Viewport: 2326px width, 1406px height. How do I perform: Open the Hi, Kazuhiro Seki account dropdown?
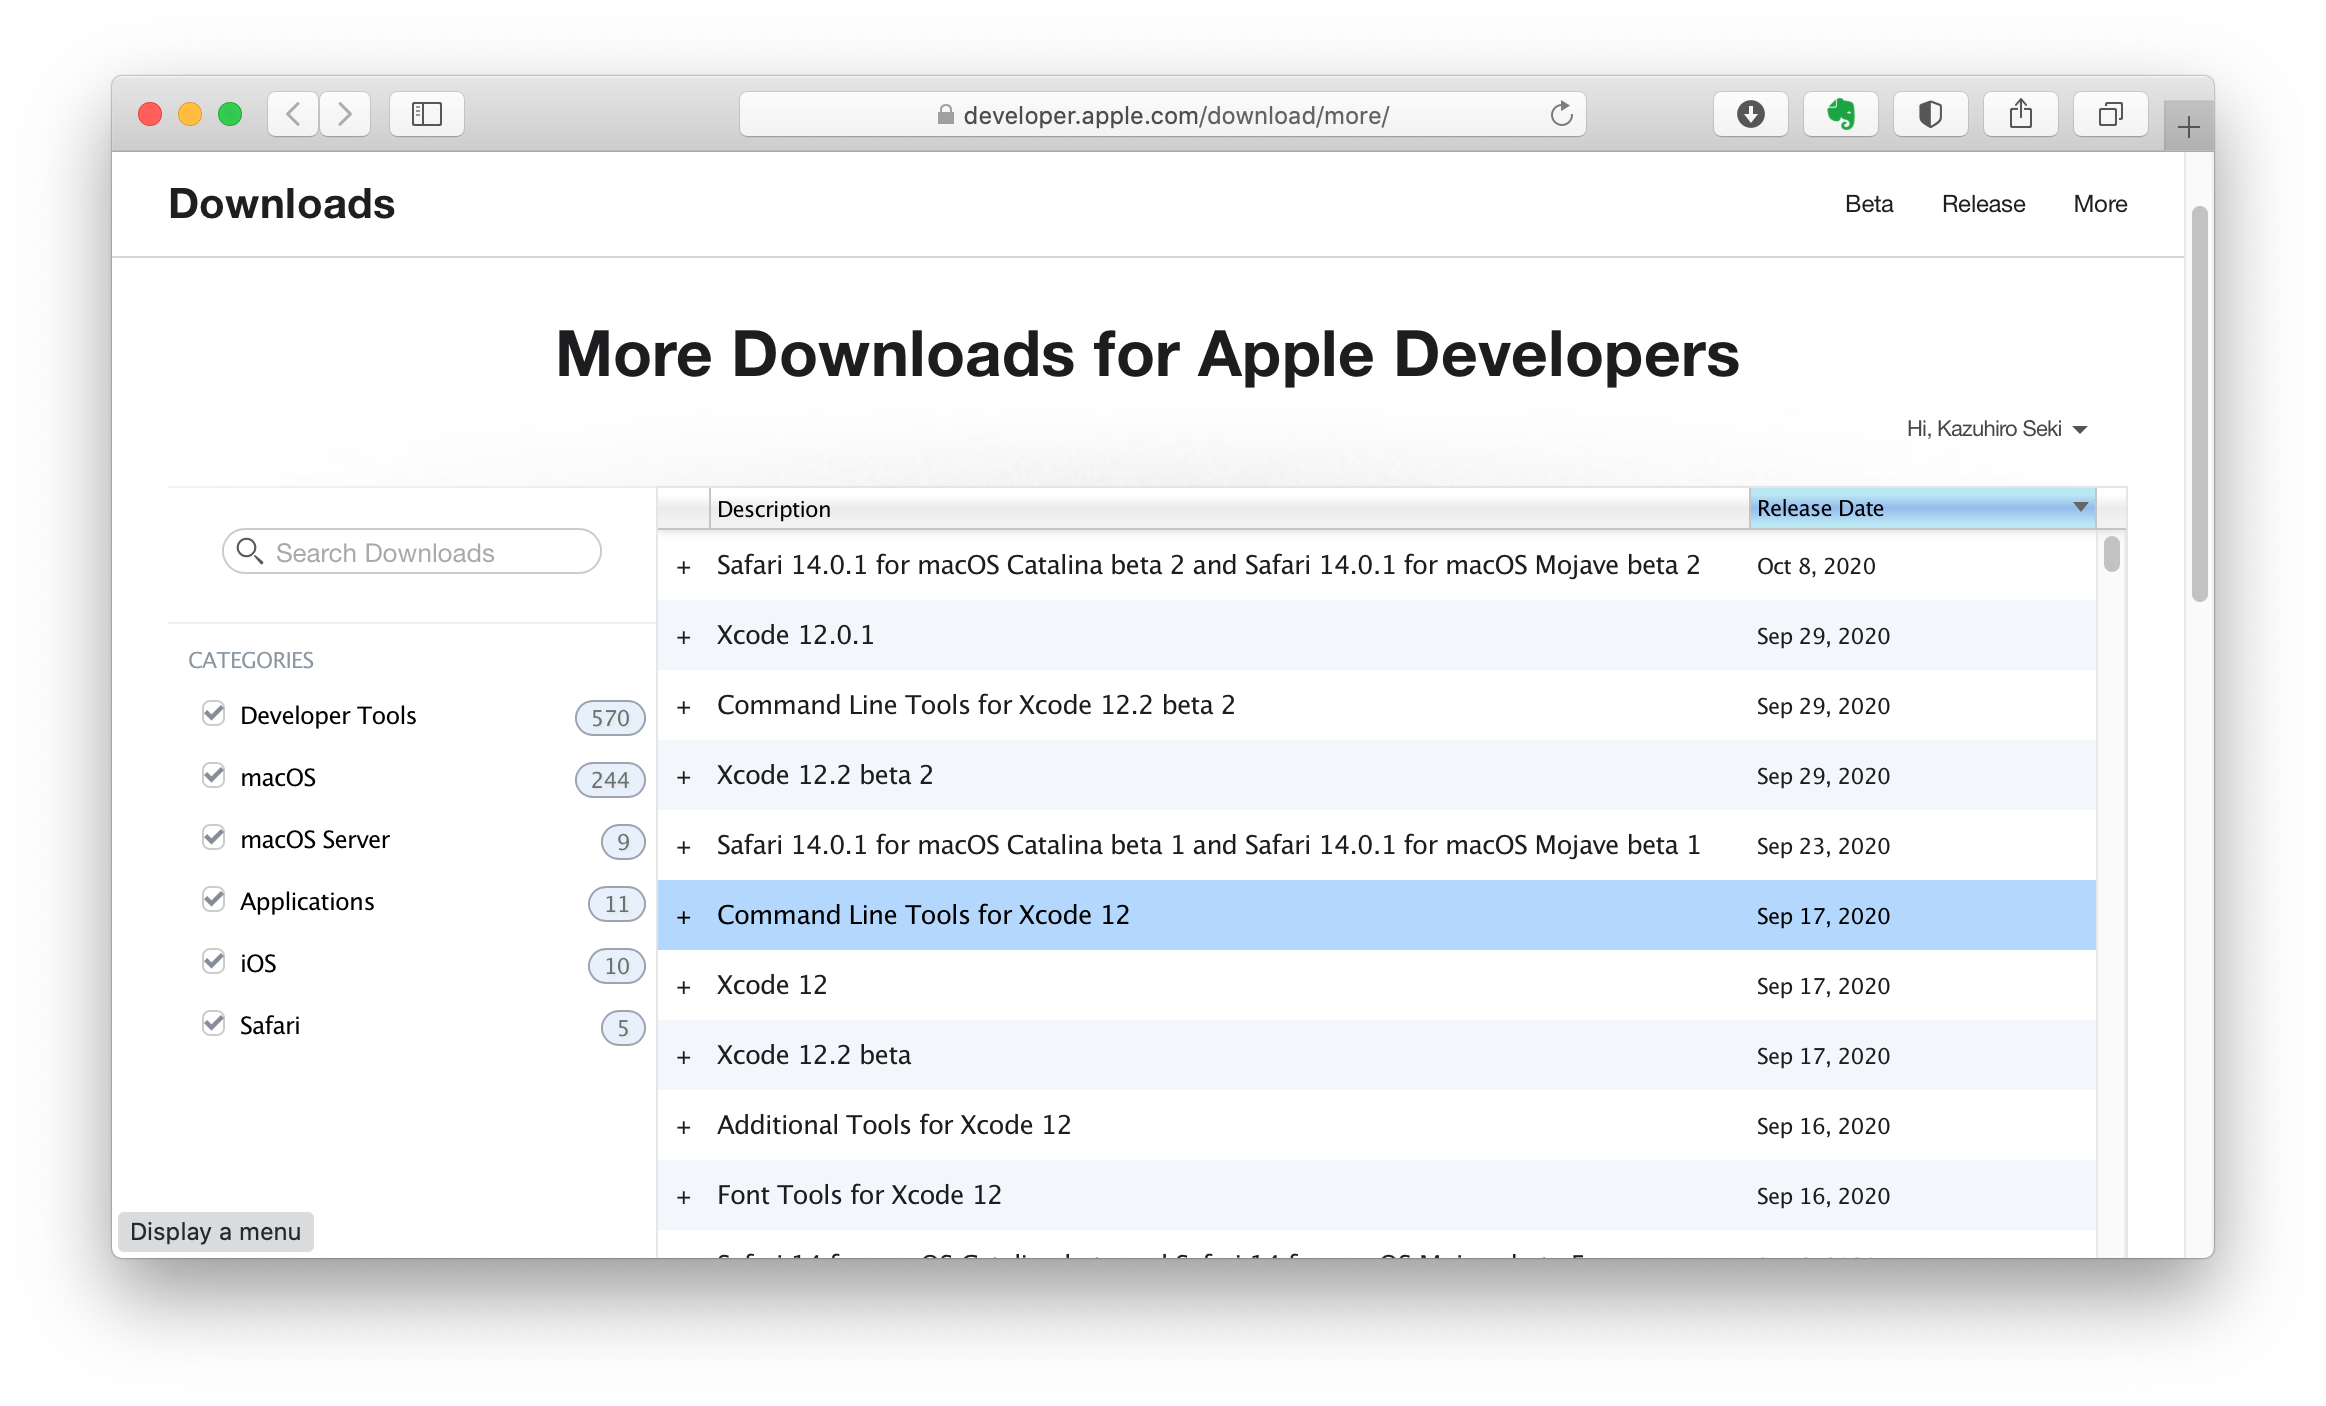pyautogui.click(x=1996, y=429)
